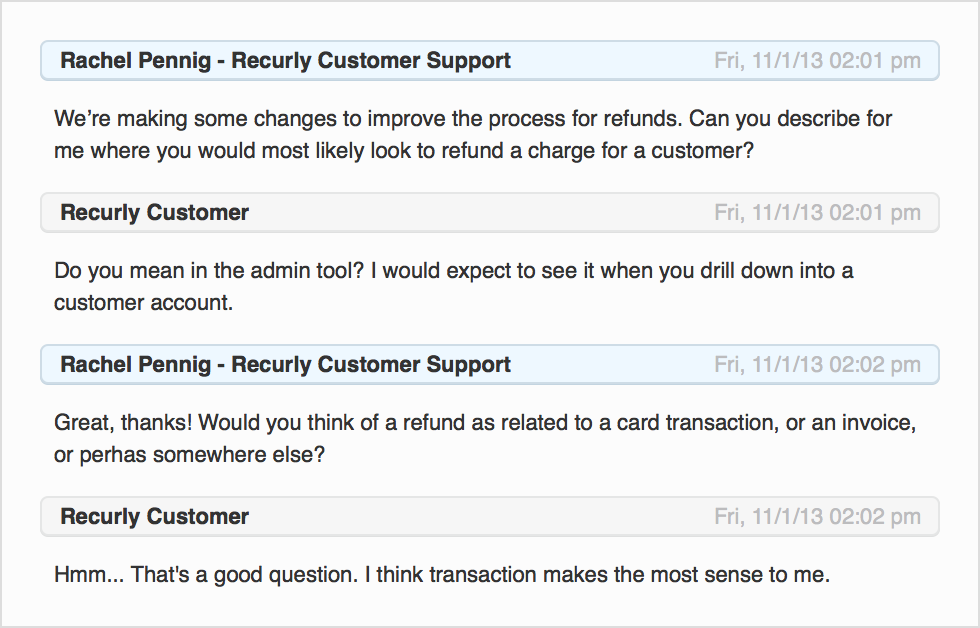Click the 02:02 pm timestamp beside Rachel Pennig

point(818,364)
